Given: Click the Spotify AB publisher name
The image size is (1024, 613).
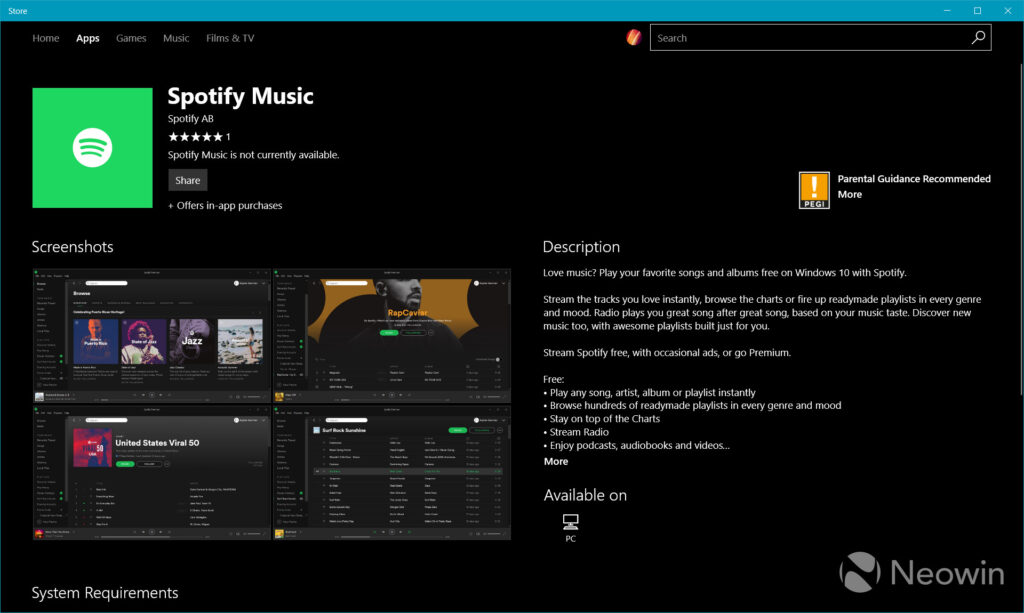Looking at the screenshot, I should tap(191, 119).
